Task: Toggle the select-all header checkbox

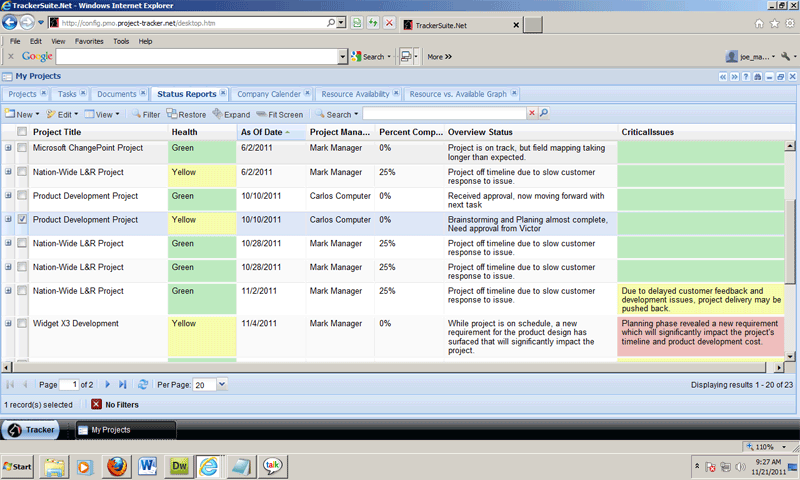Action: (22, 132)
